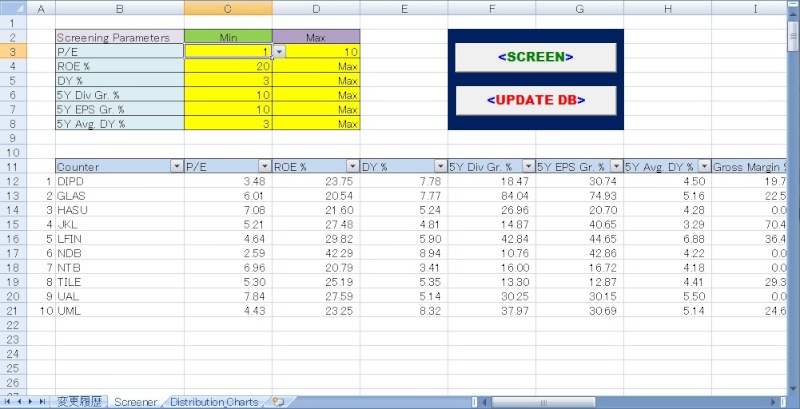The height and width of the screenshot is (409, 800).
Task: Click DY value 8.32 for UML
Action: (404, 311)
